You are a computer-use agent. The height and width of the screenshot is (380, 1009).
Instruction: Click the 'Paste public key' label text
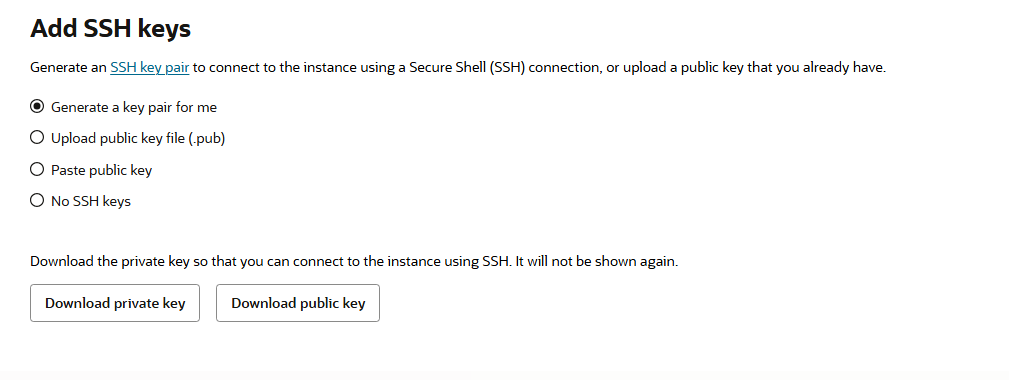tap(102, 170)
